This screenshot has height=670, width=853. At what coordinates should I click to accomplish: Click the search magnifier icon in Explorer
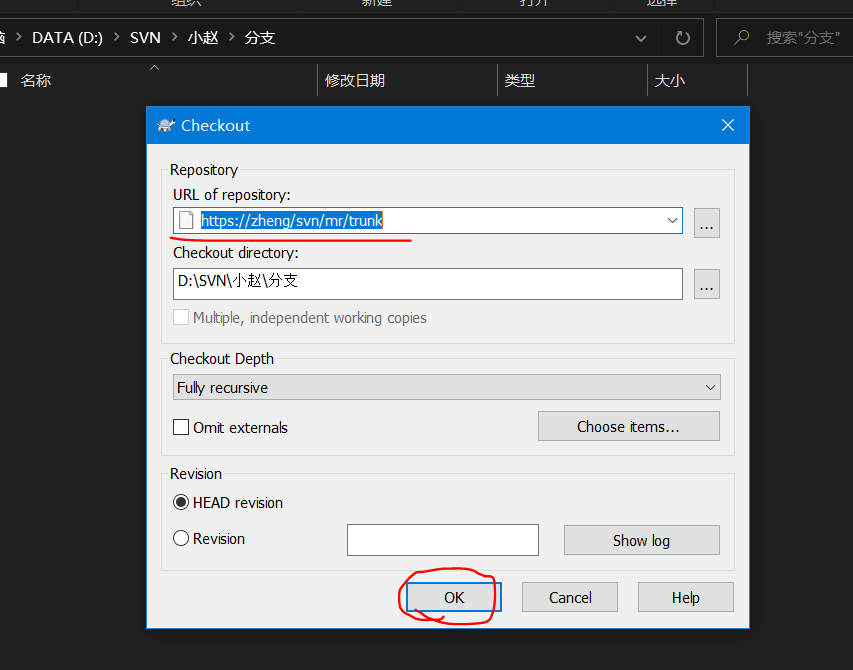pos(741,38)
